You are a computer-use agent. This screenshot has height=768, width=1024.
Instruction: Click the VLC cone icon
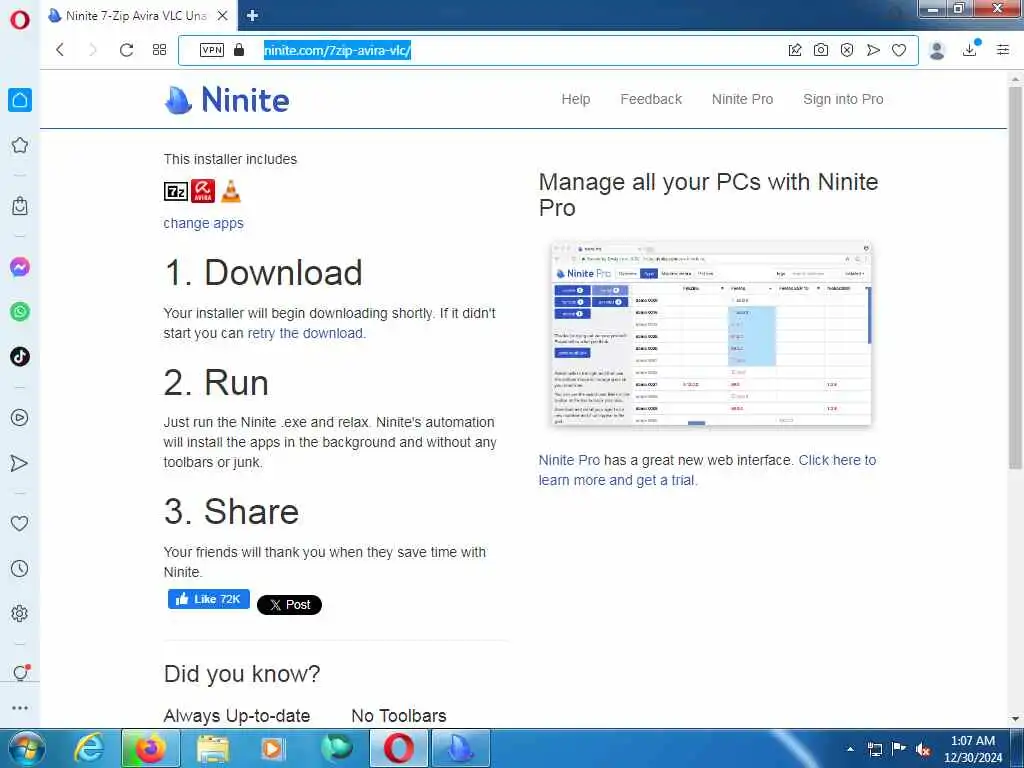tap(231, 191)
